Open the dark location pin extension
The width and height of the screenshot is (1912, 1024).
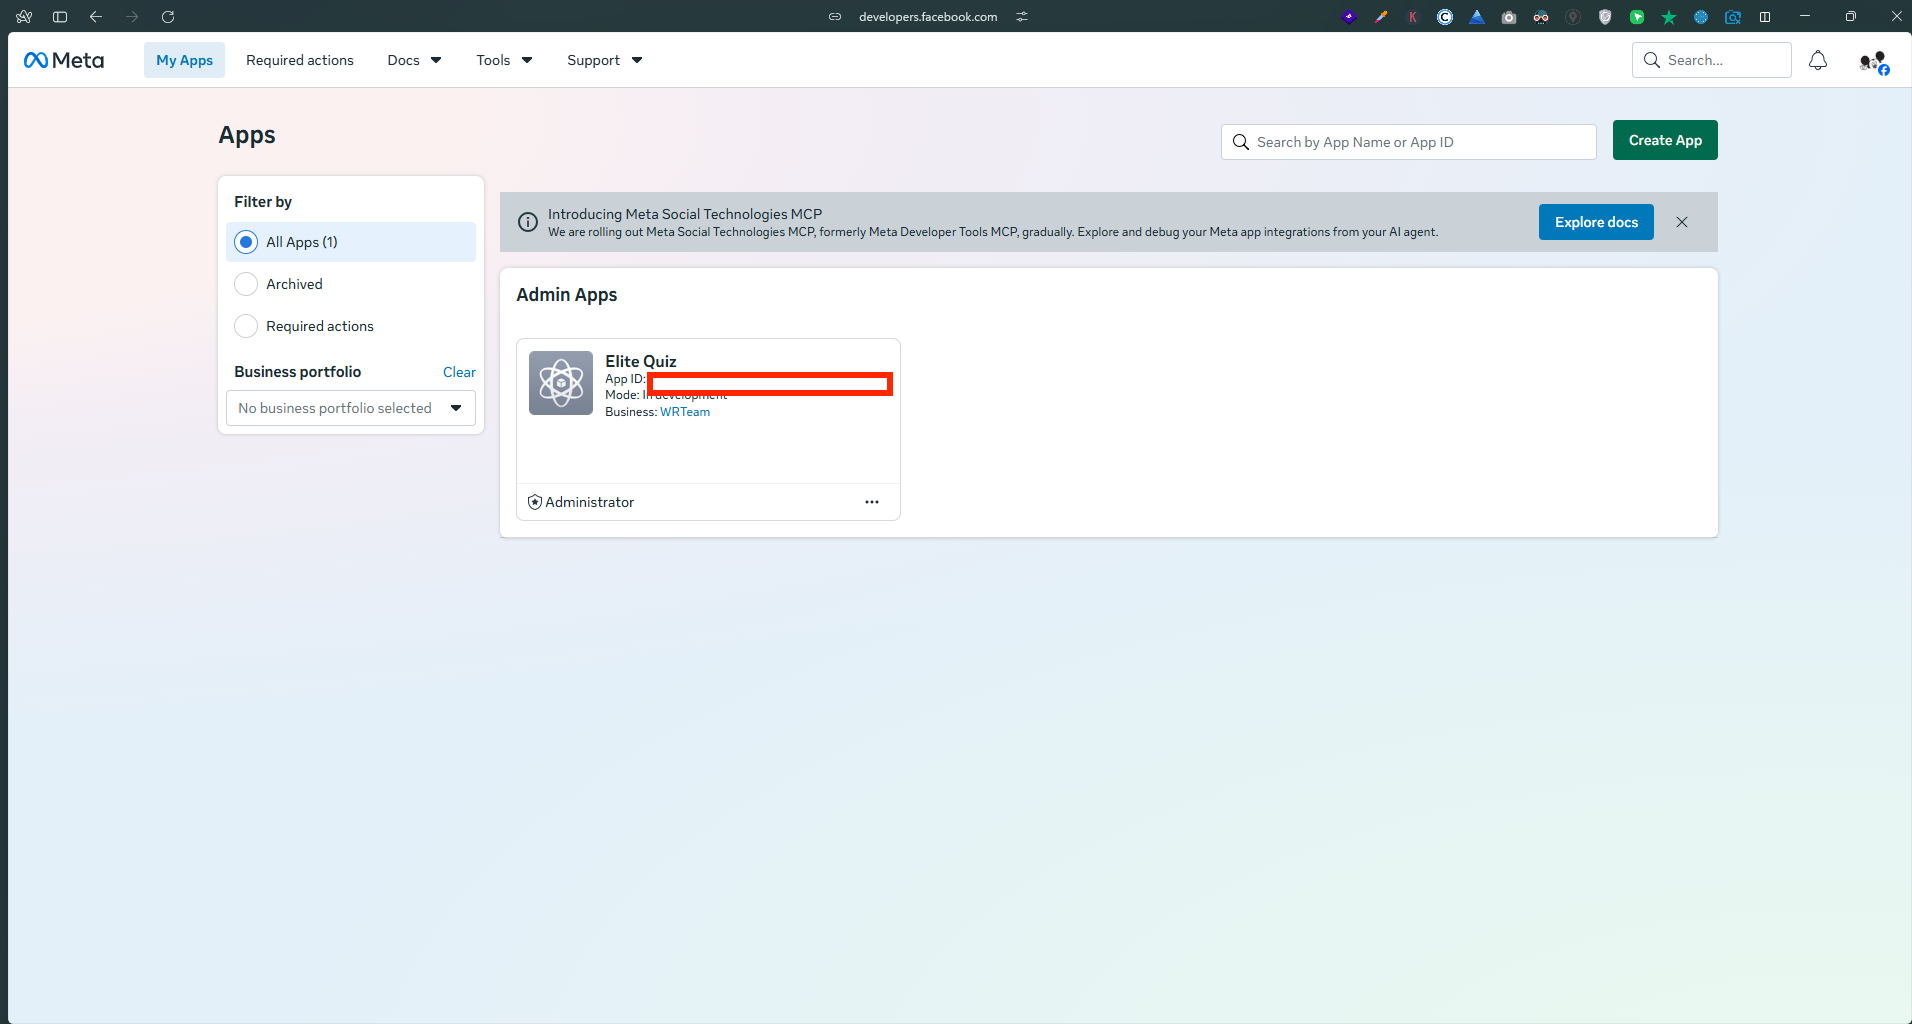click(1573, 17)
